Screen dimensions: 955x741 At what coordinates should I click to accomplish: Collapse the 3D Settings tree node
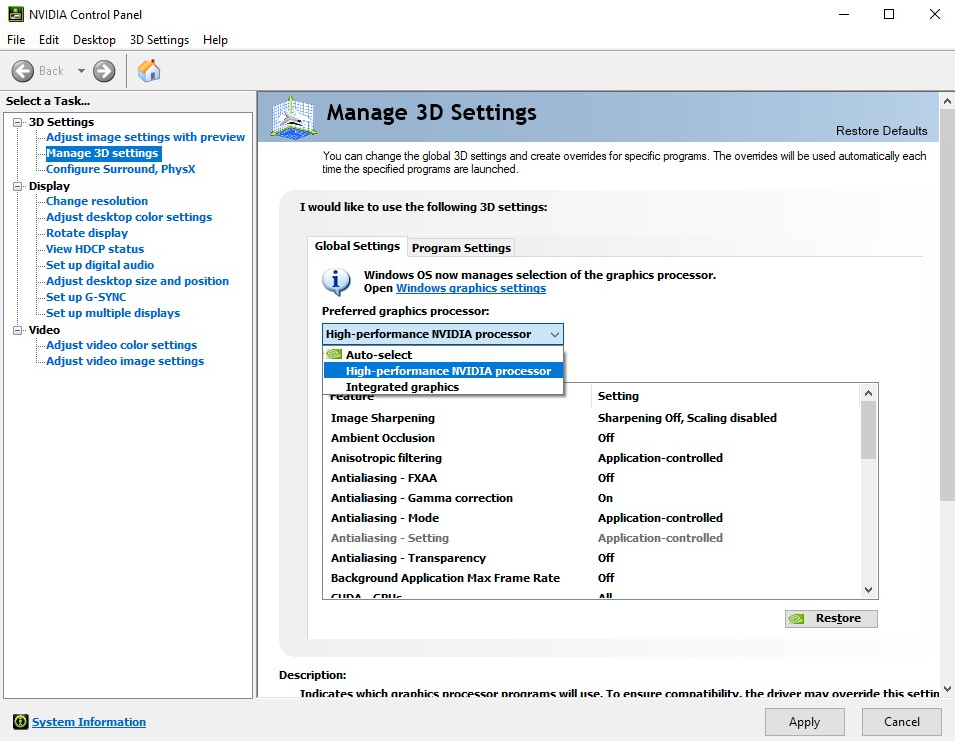pyautogui.click(x=17, y=122)
